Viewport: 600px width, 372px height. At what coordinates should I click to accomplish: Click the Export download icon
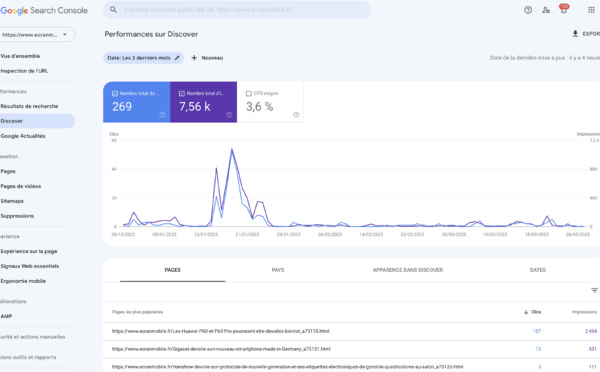point(575,34)
